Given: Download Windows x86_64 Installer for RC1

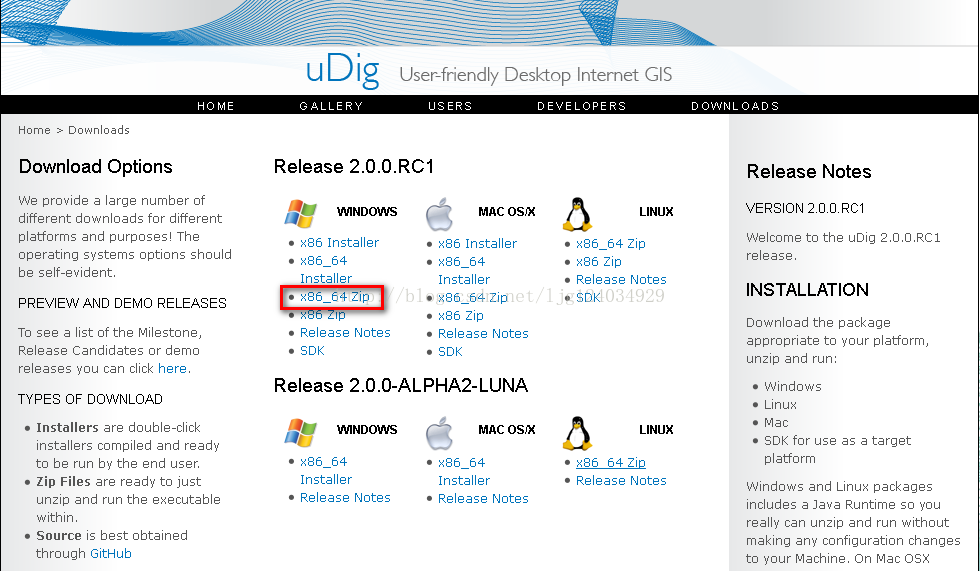Looking at the screenshot, I should point(326,269).
